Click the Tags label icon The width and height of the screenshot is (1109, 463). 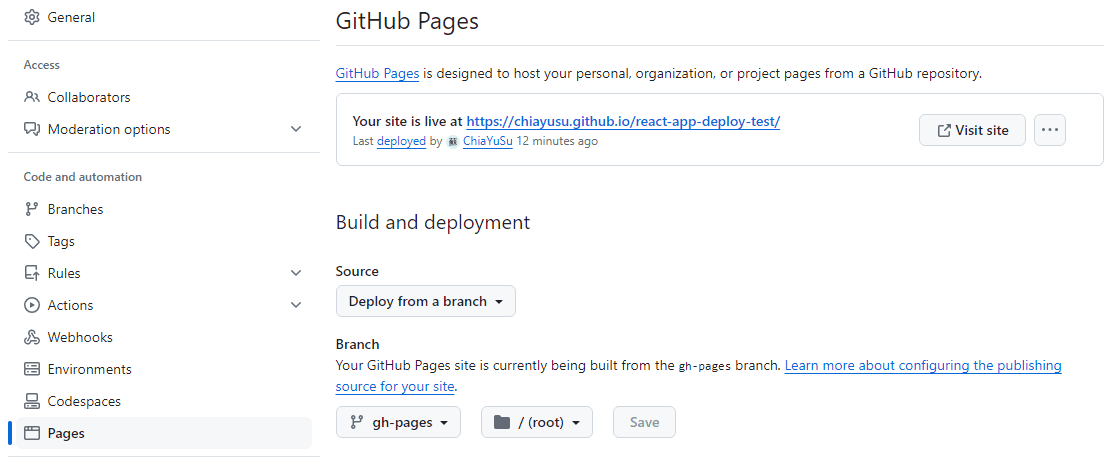32,241
